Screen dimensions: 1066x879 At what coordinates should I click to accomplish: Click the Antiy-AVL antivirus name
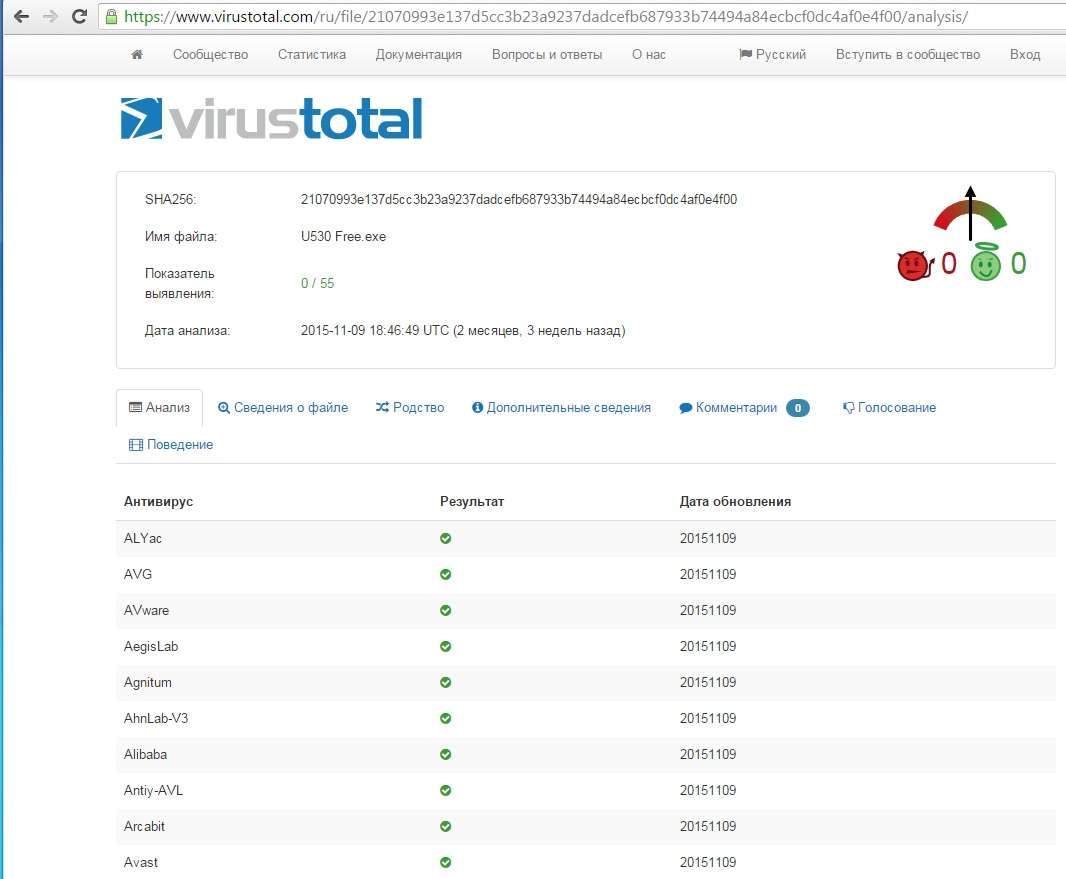154,791
